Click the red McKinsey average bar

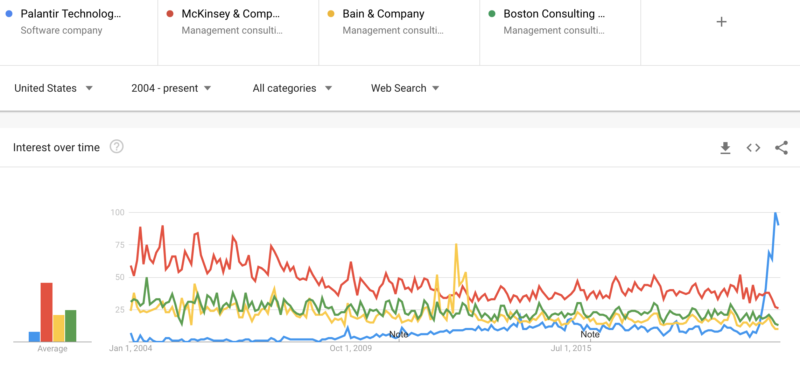[x=46, y=312]
